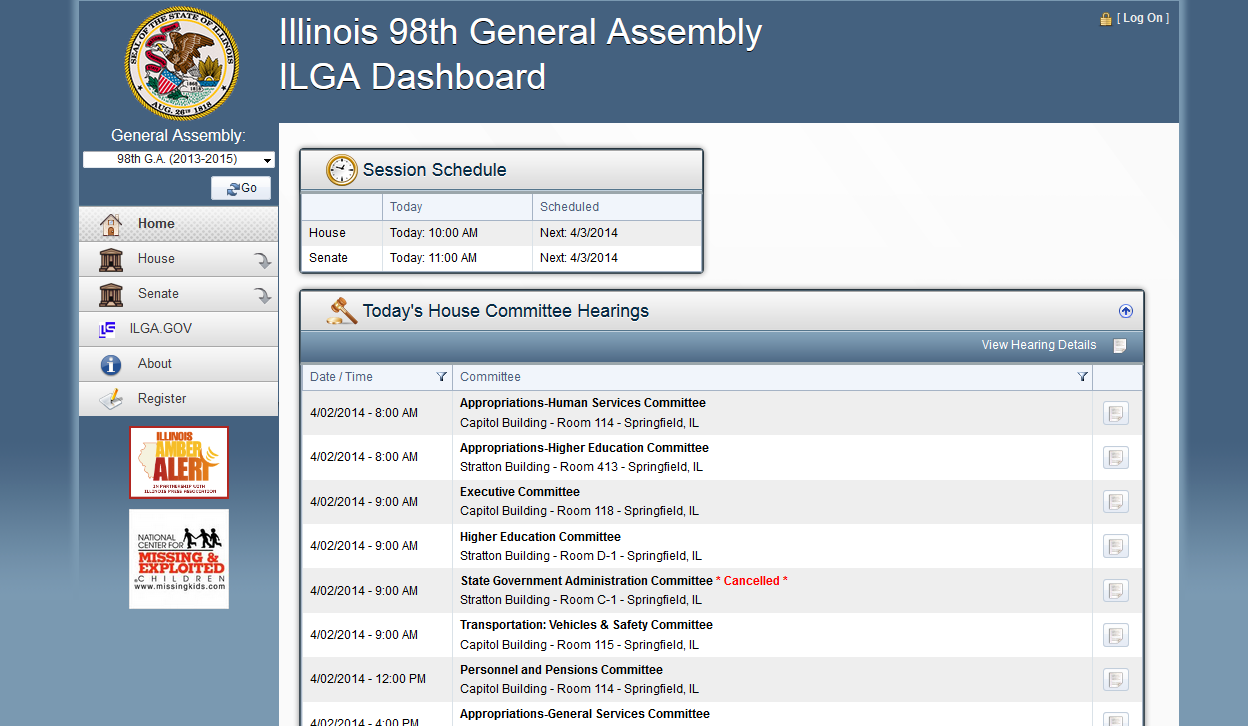Open details icon for Personnel and Pensions Committee
Image resolution: width=1248 pixels, height=726 pixels.
(1116, 679)
